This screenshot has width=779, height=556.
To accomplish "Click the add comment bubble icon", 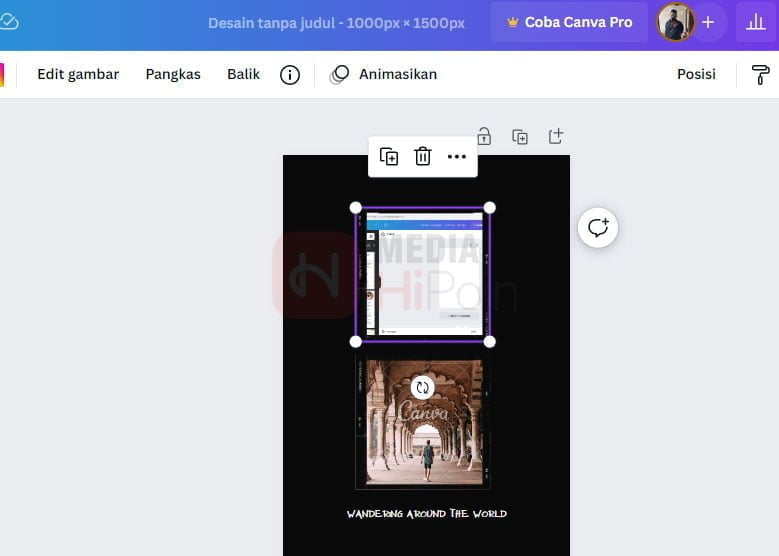I will point(598,228).
